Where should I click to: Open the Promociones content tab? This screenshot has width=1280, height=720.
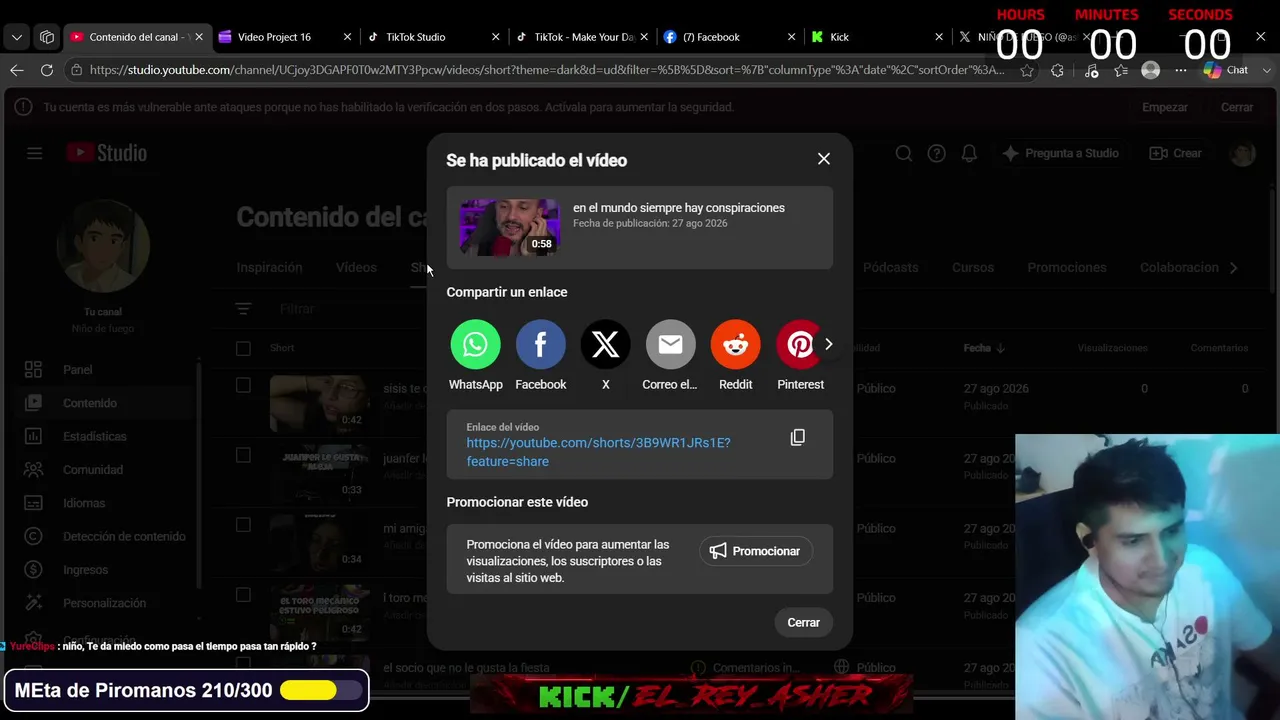pos(1067,267)
